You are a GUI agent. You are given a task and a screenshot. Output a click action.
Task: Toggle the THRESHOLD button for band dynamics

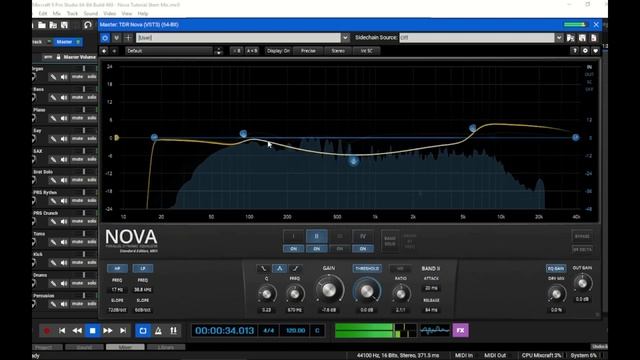(x=367, y=268)
